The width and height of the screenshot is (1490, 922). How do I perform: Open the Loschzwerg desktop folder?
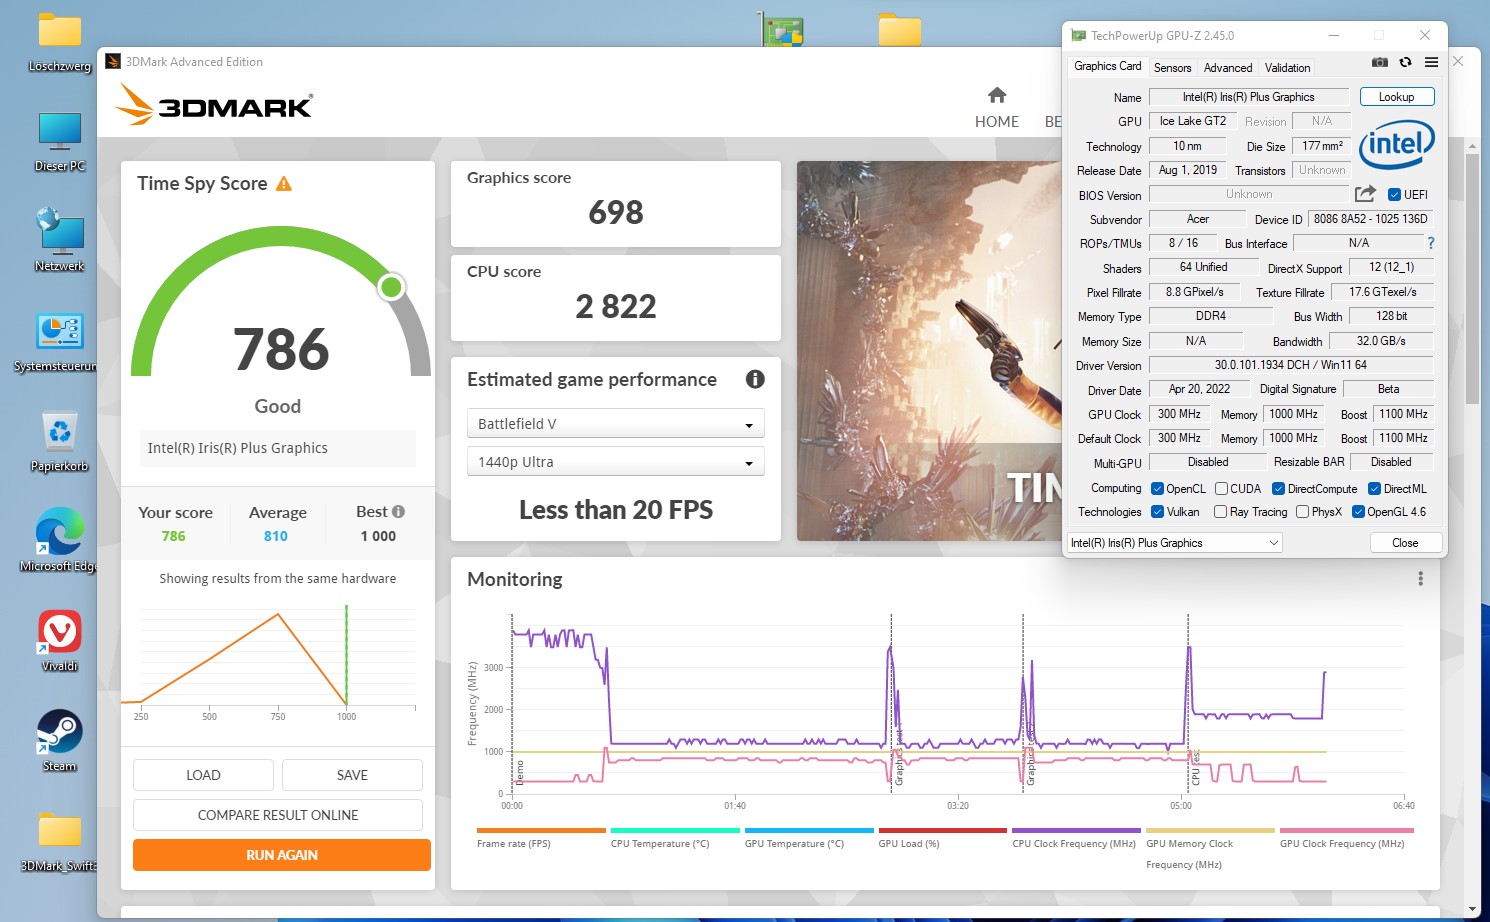pos(60,43)
